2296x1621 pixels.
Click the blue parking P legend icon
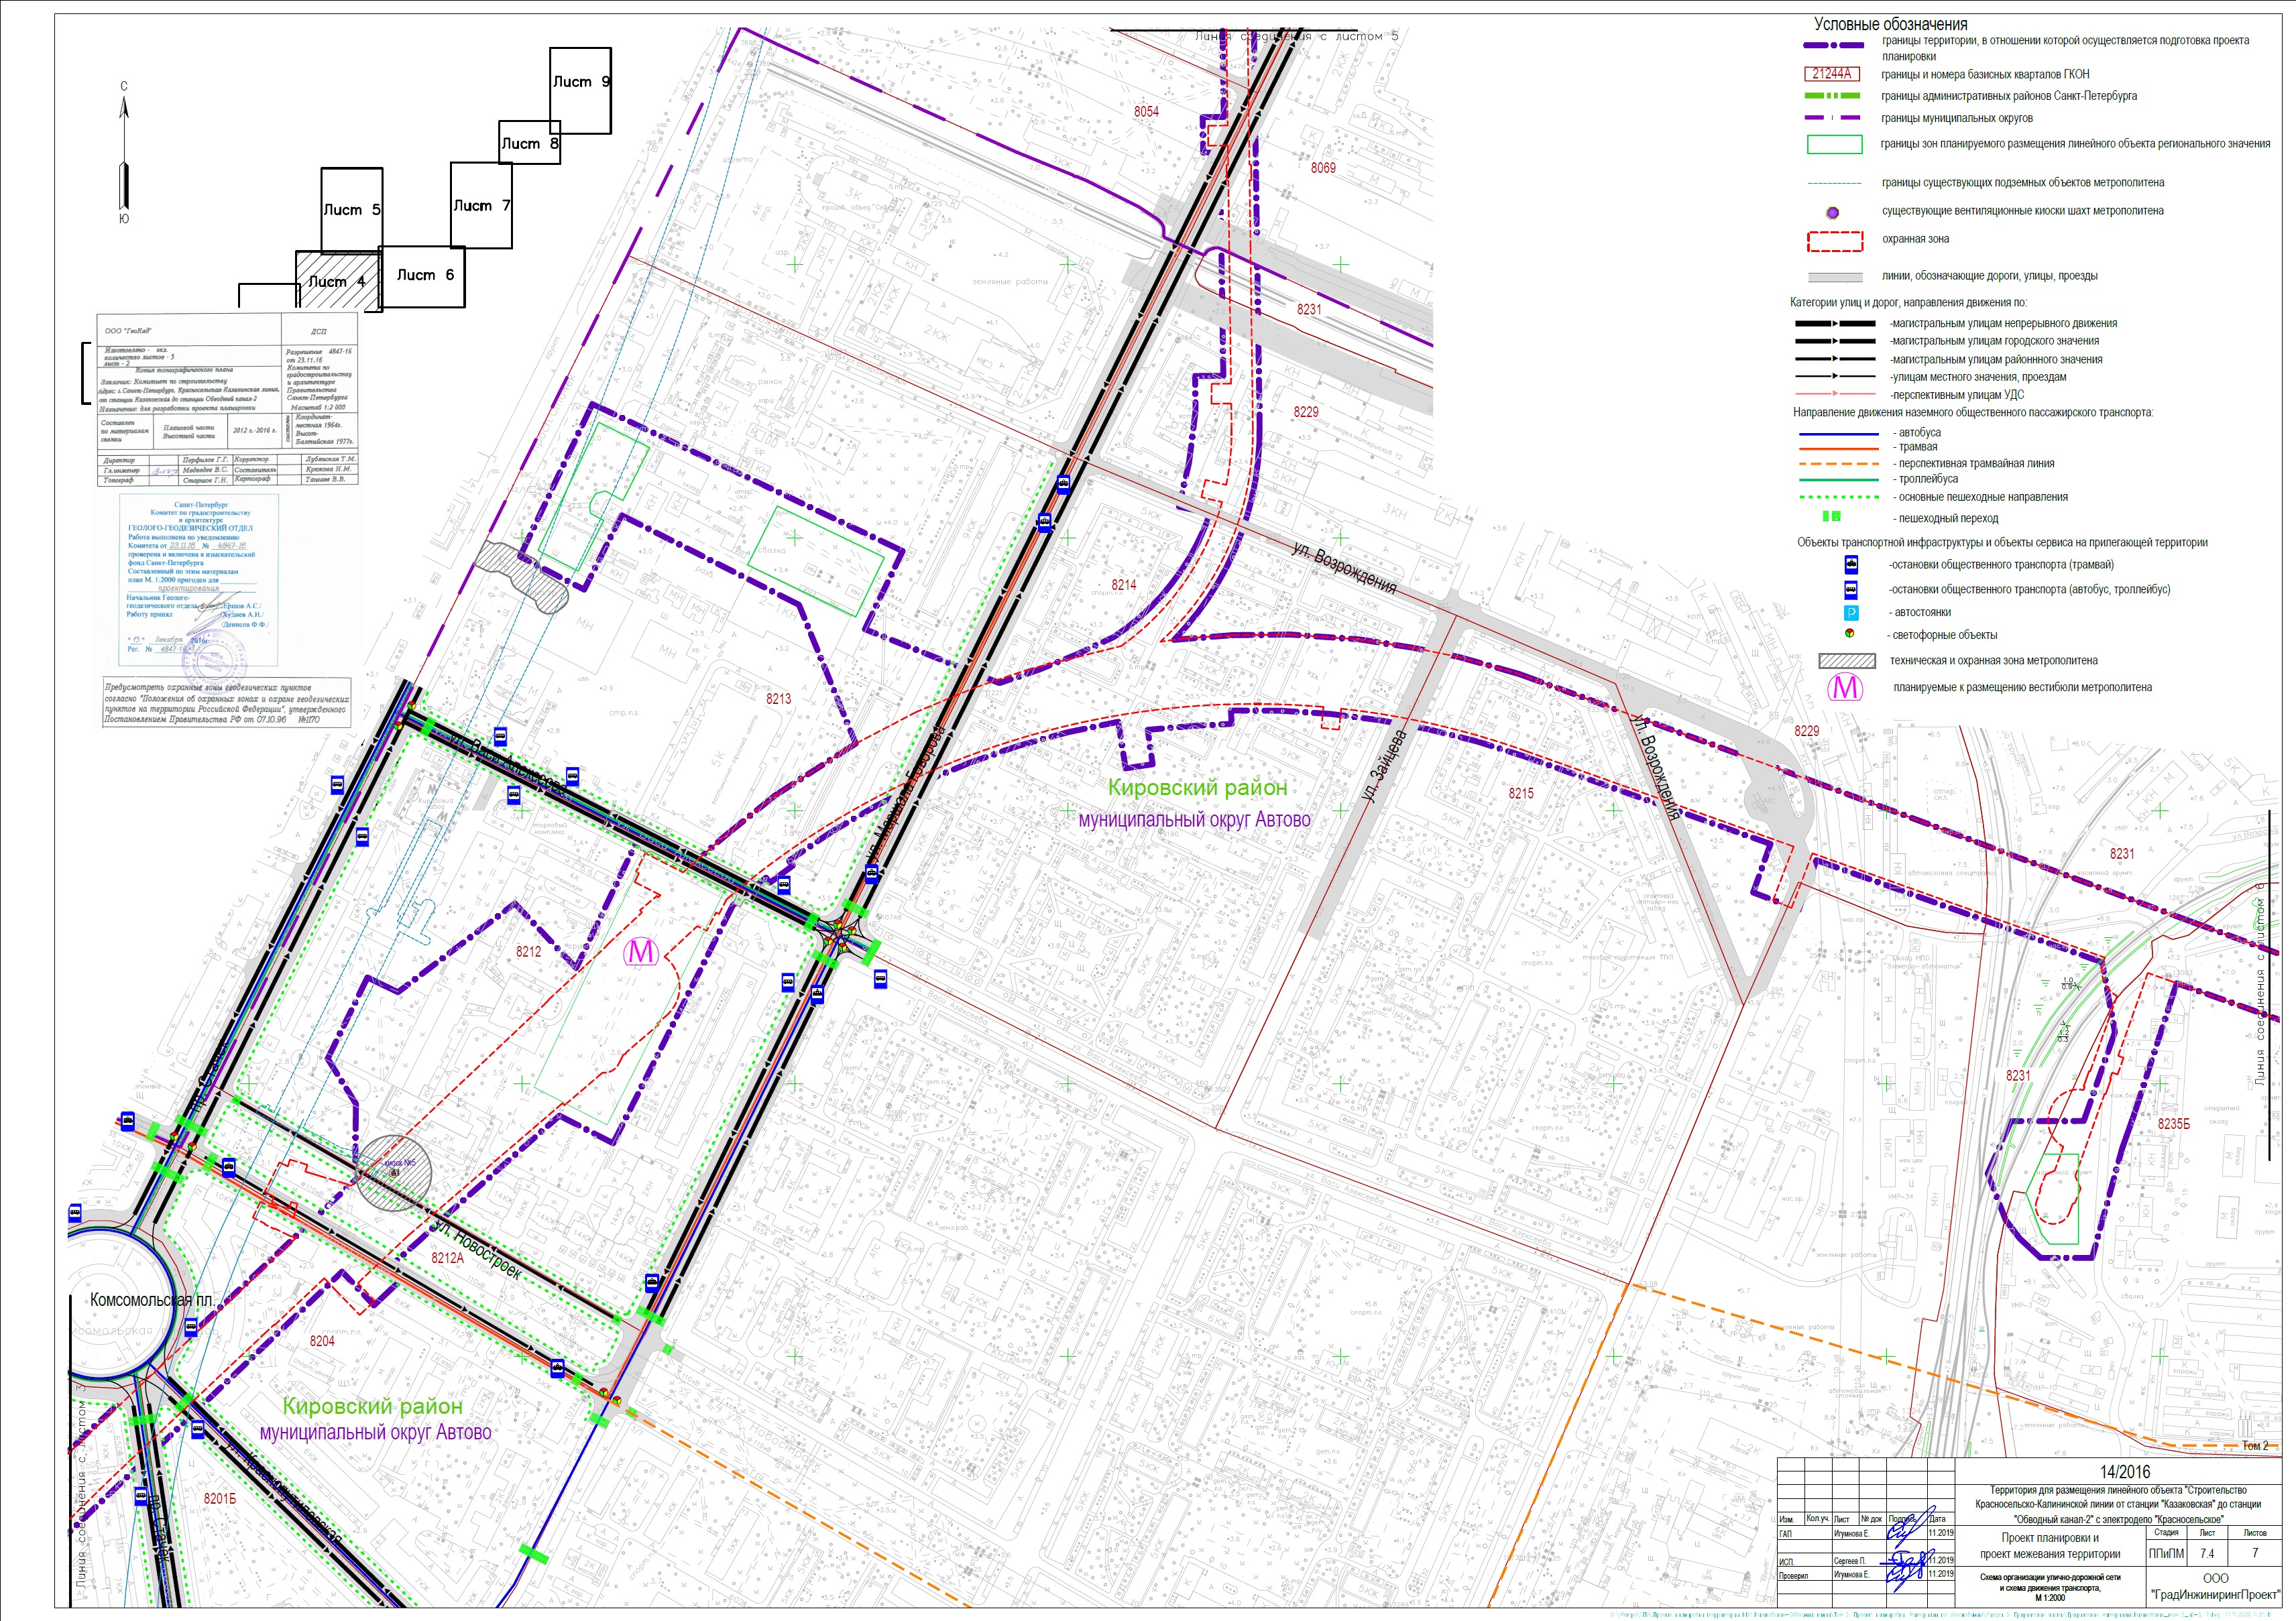point(1851,612)
